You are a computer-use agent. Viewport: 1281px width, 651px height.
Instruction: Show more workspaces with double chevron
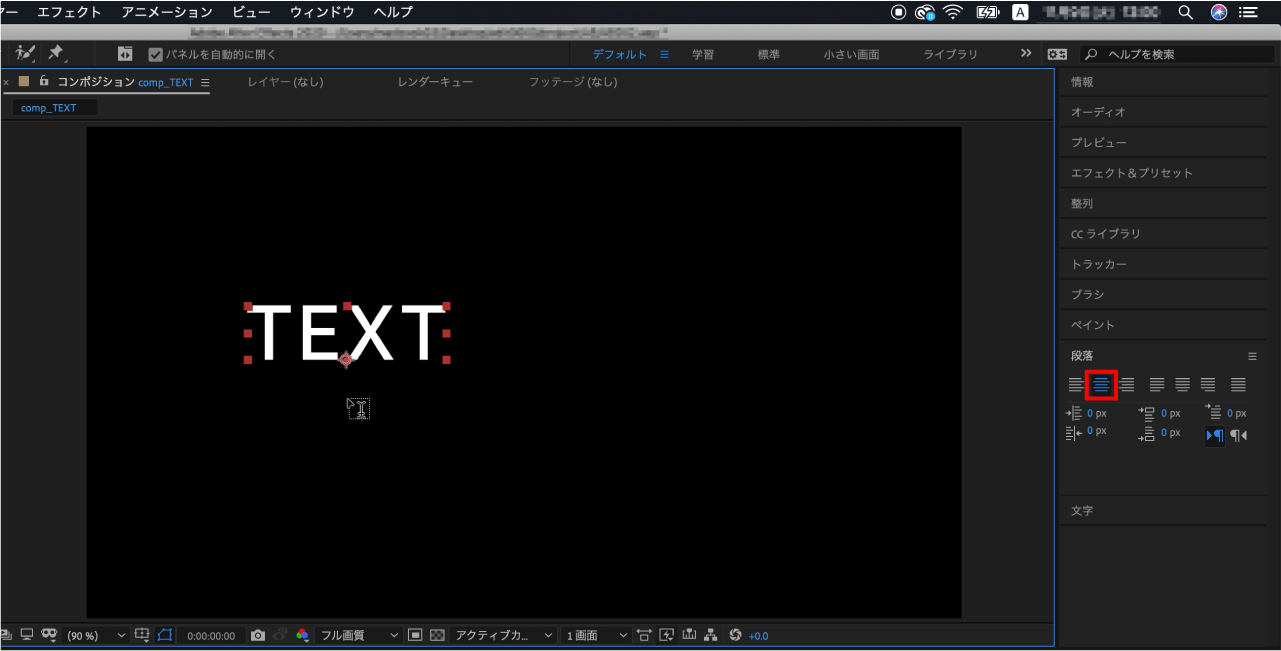[x=1026, y=53]
